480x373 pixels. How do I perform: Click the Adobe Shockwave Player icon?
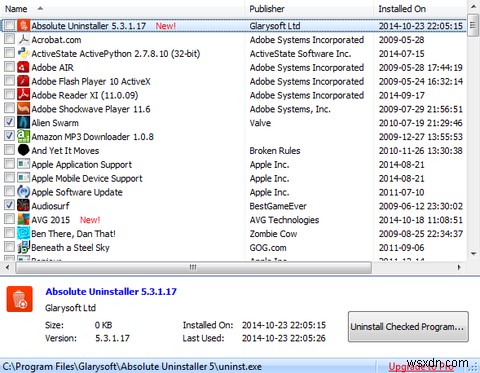tap(23, 109)
